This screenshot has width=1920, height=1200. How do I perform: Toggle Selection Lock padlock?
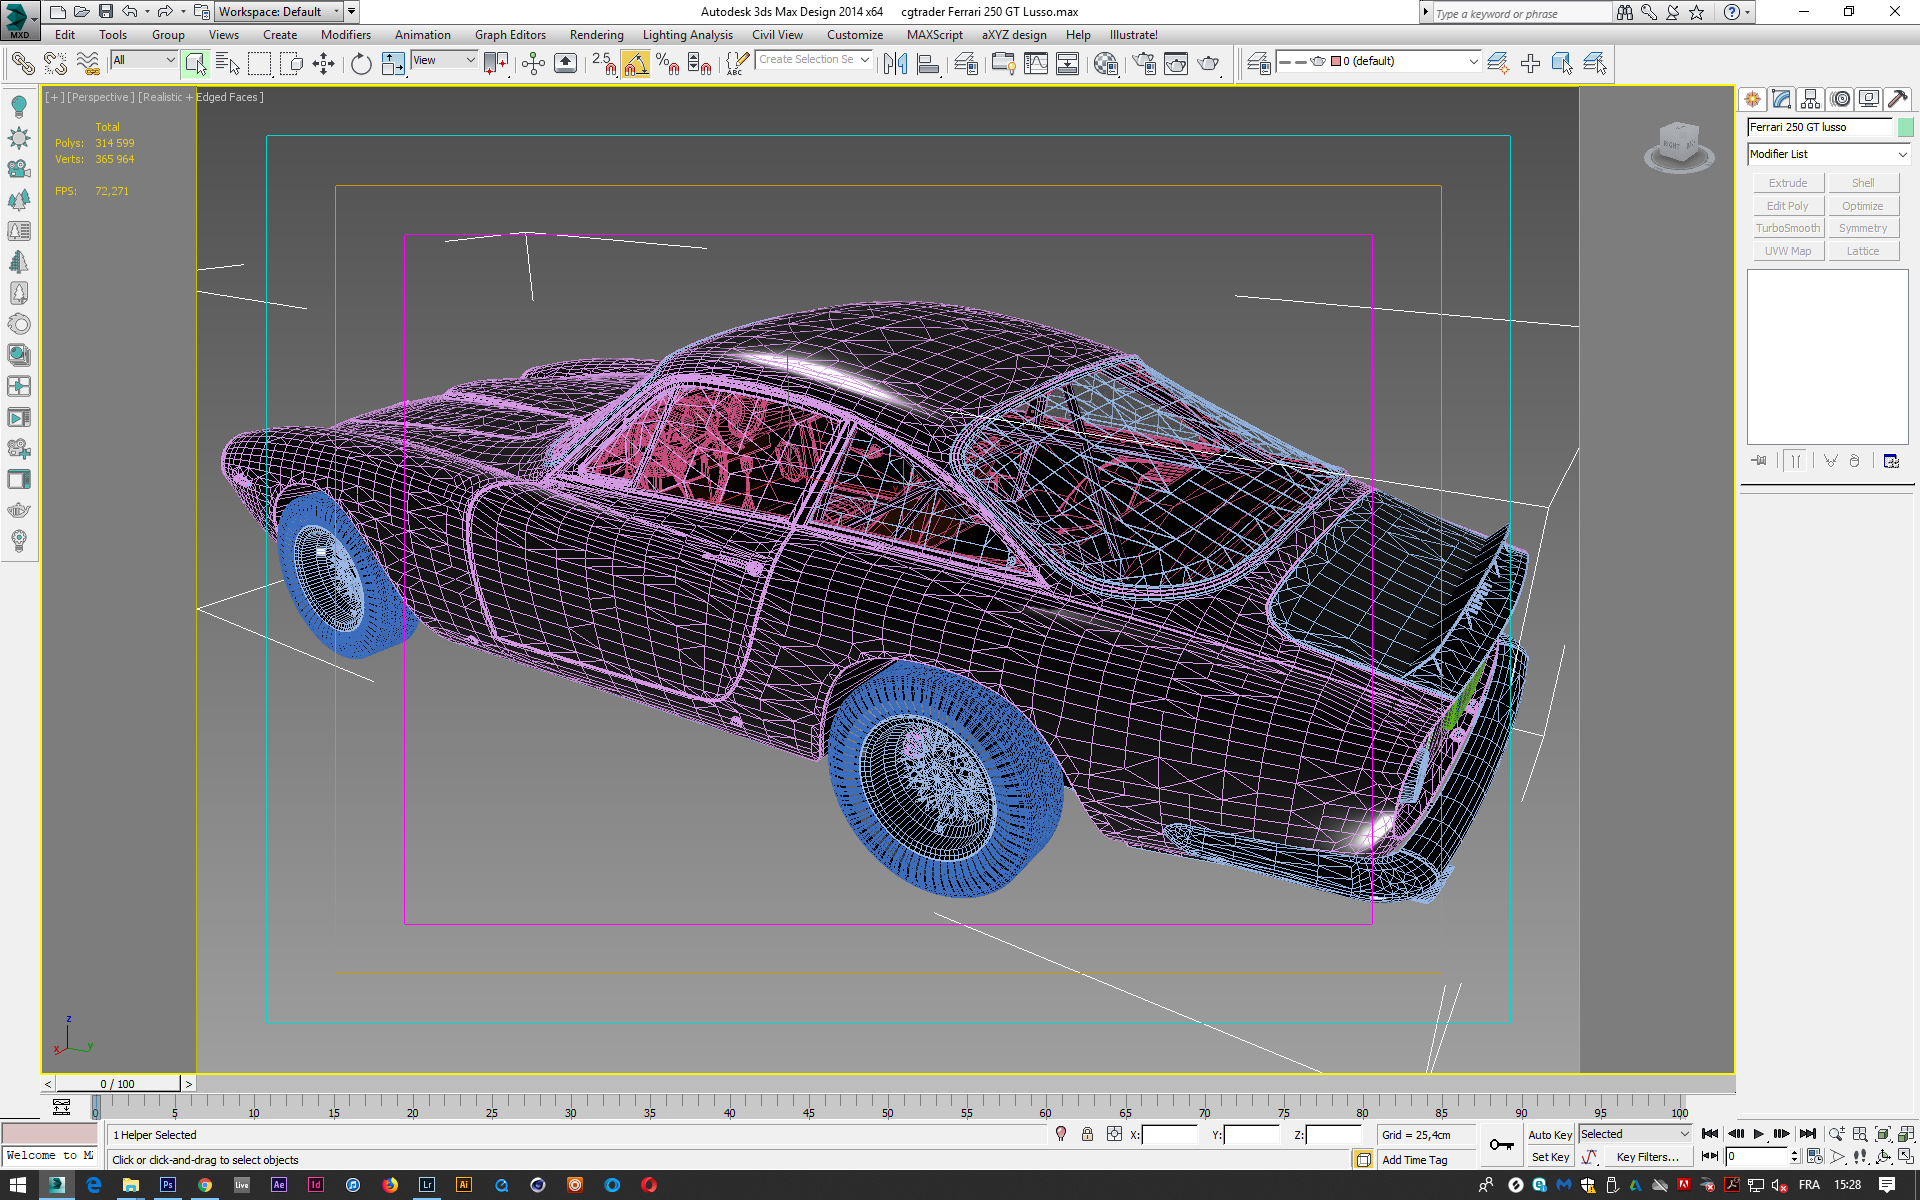pyautogui.click(x=1087, y=1134)
